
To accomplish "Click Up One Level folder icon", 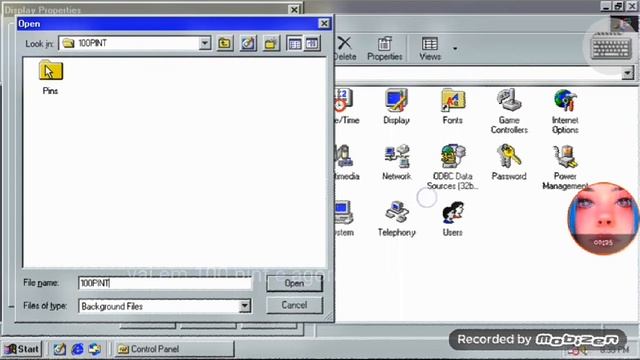I will click(x=224, y=43).
